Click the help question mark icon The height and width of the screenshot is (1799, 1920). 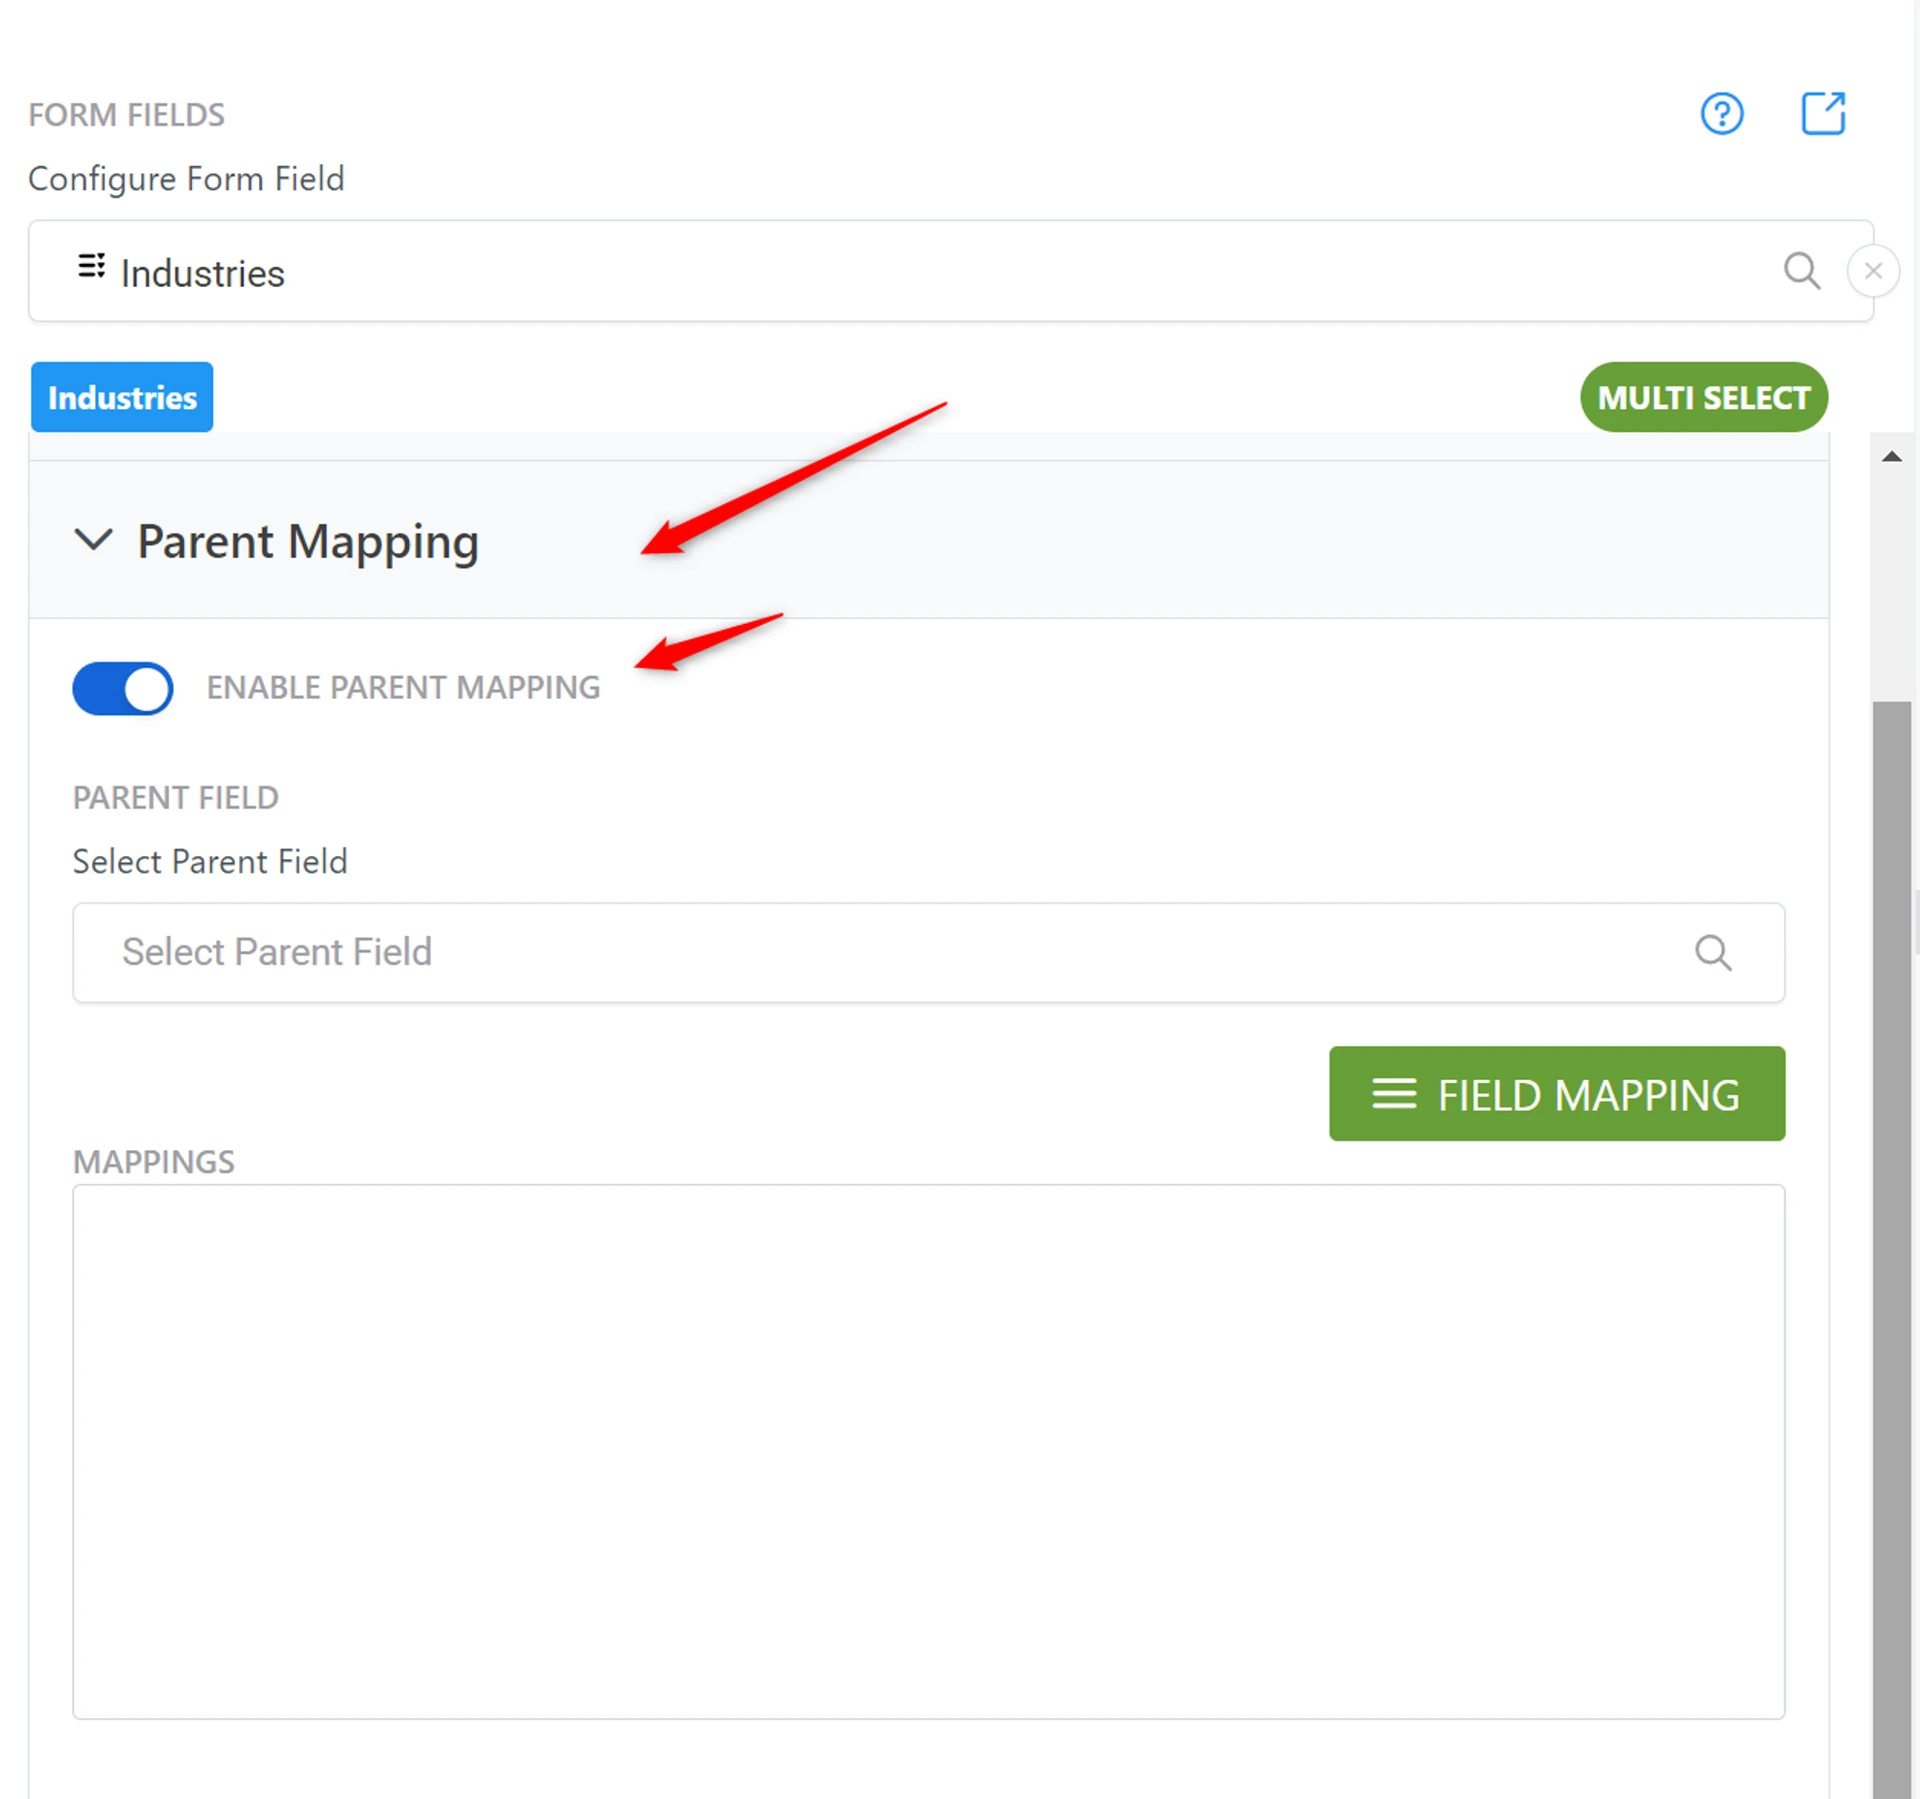coord(1721,114)
